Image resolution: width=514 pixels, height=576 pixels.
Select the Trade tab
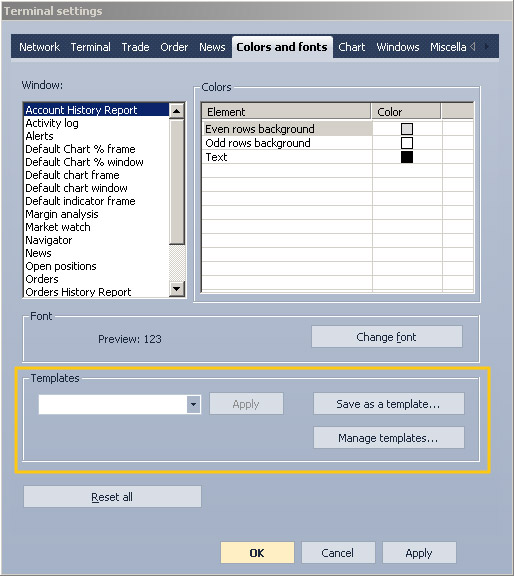pyautogui.click(x=135, y=47)
